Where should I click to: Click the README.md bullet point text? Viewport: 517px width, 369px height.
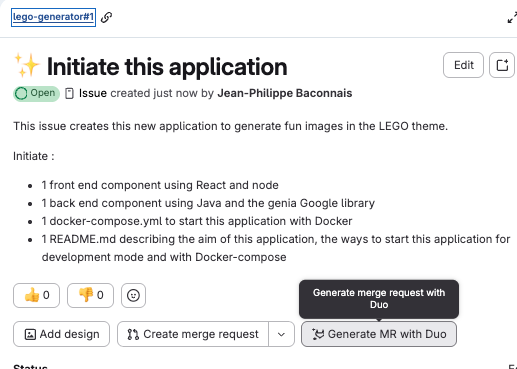click(x=276, y=248)
